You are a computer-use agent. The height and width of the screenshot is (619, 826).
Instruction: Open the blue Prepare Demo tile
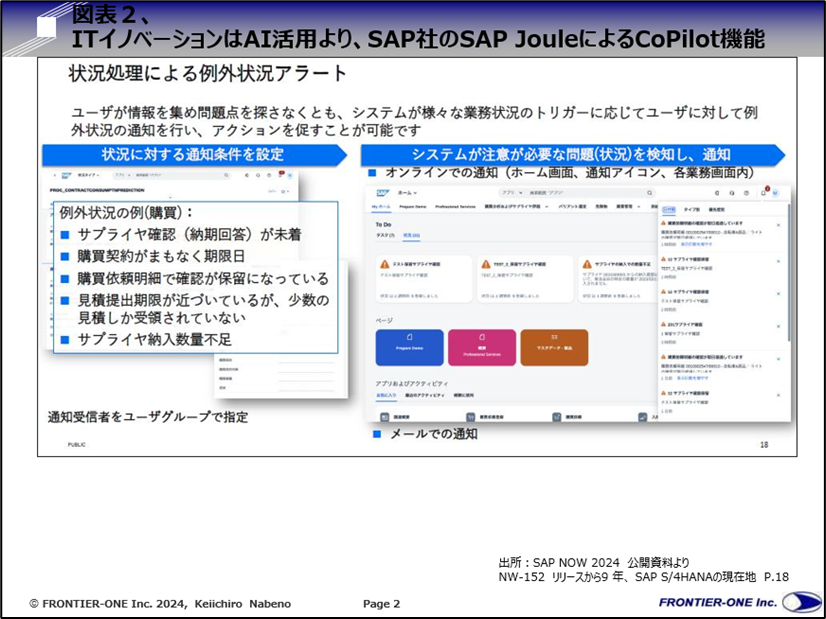point(408,345)
